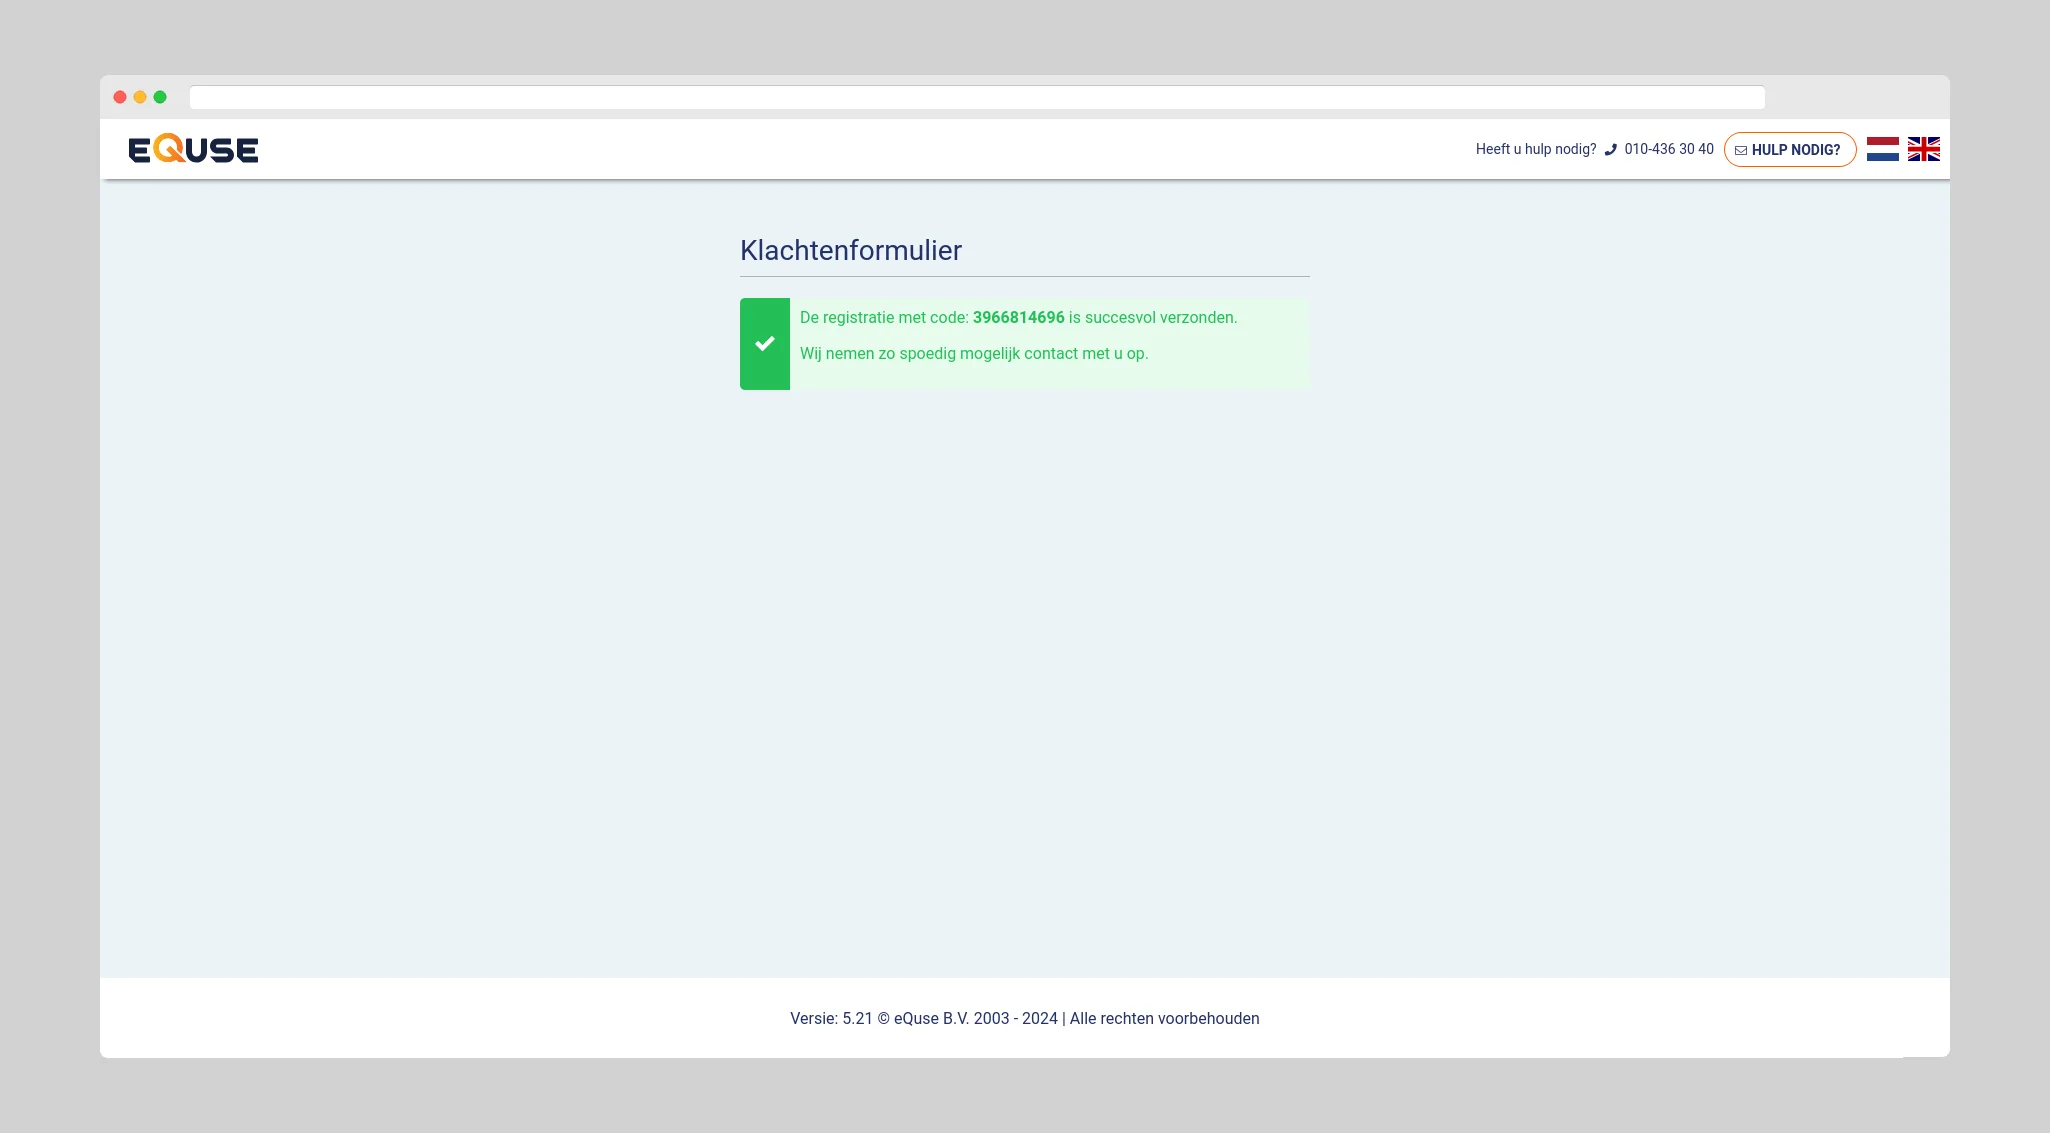2050x1133 pixels.
Task: Click 'Alle rechten voorbehouden' in footer
Action: (1164, 1018)
